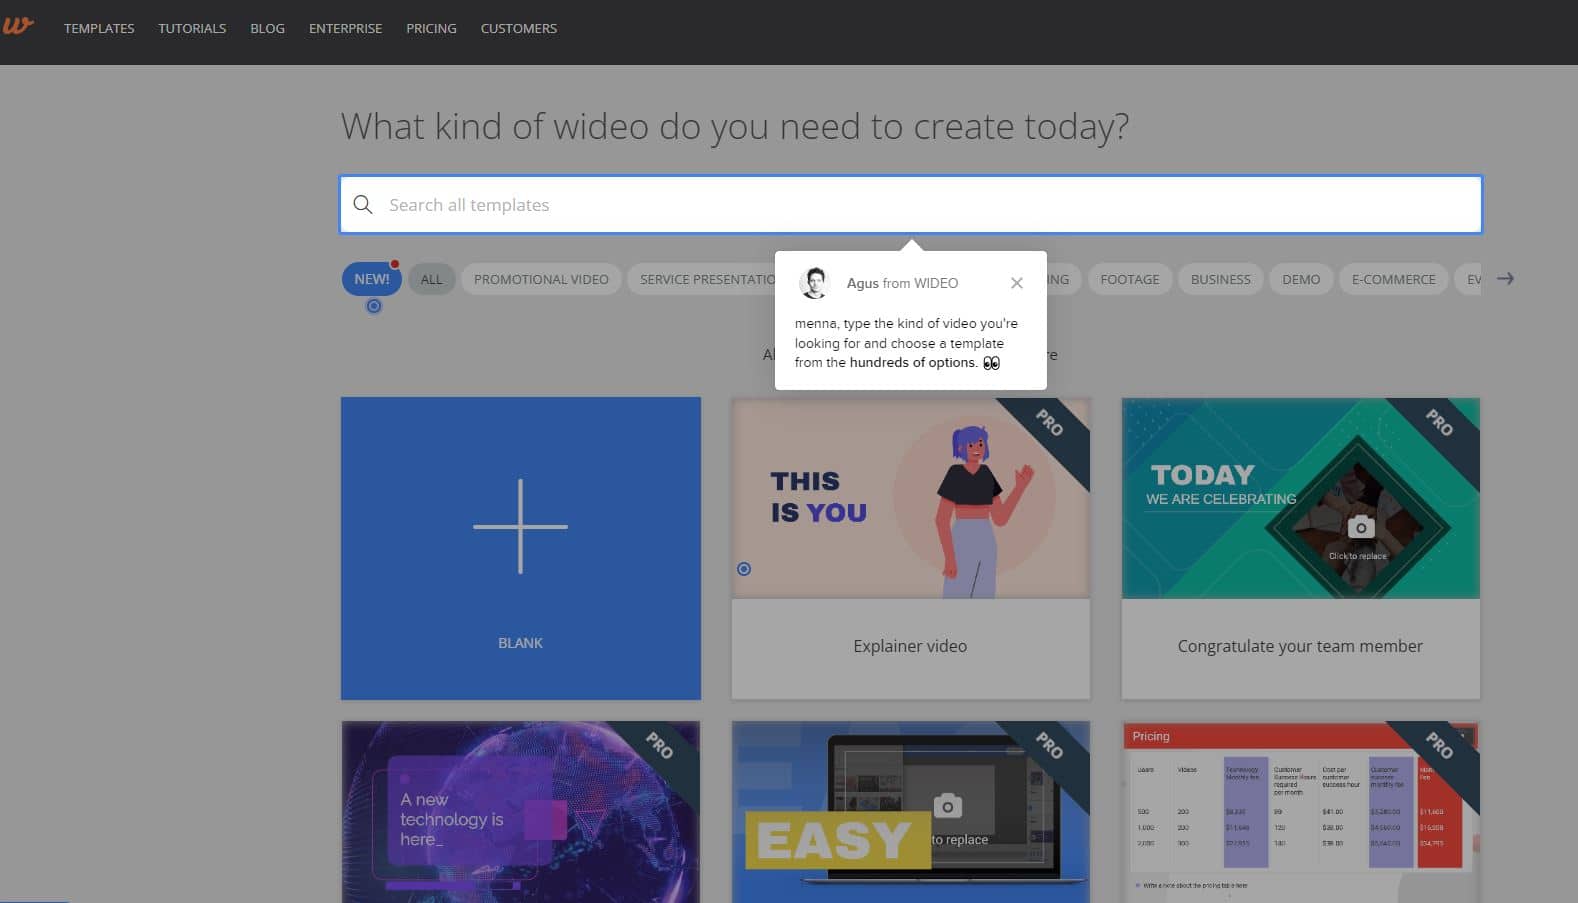Filter by E-COMMERCE category
Viewport: 1578px width, 903px height.
coord(1393,279)
